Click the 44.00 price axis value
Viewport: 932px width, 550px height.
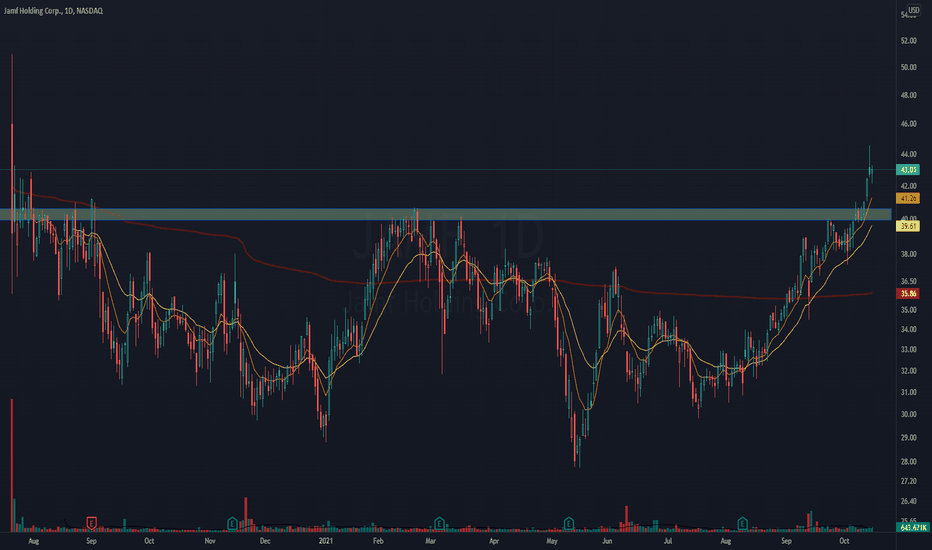[x=908, y=154]
